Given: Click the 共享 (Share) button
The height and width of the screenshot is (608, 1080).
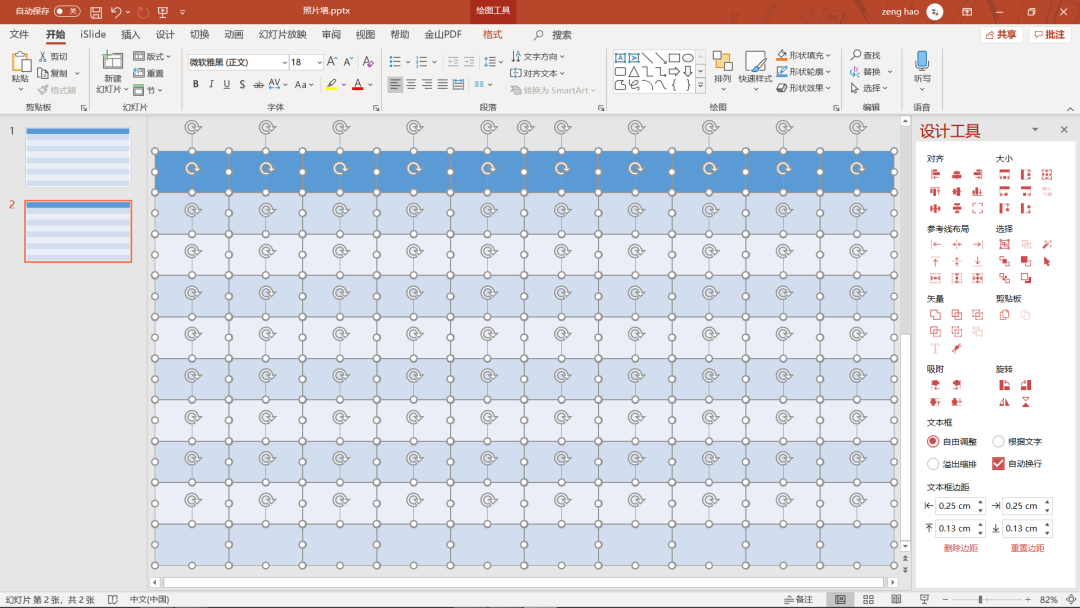Looking at the screenshot, I should 1001,34.
